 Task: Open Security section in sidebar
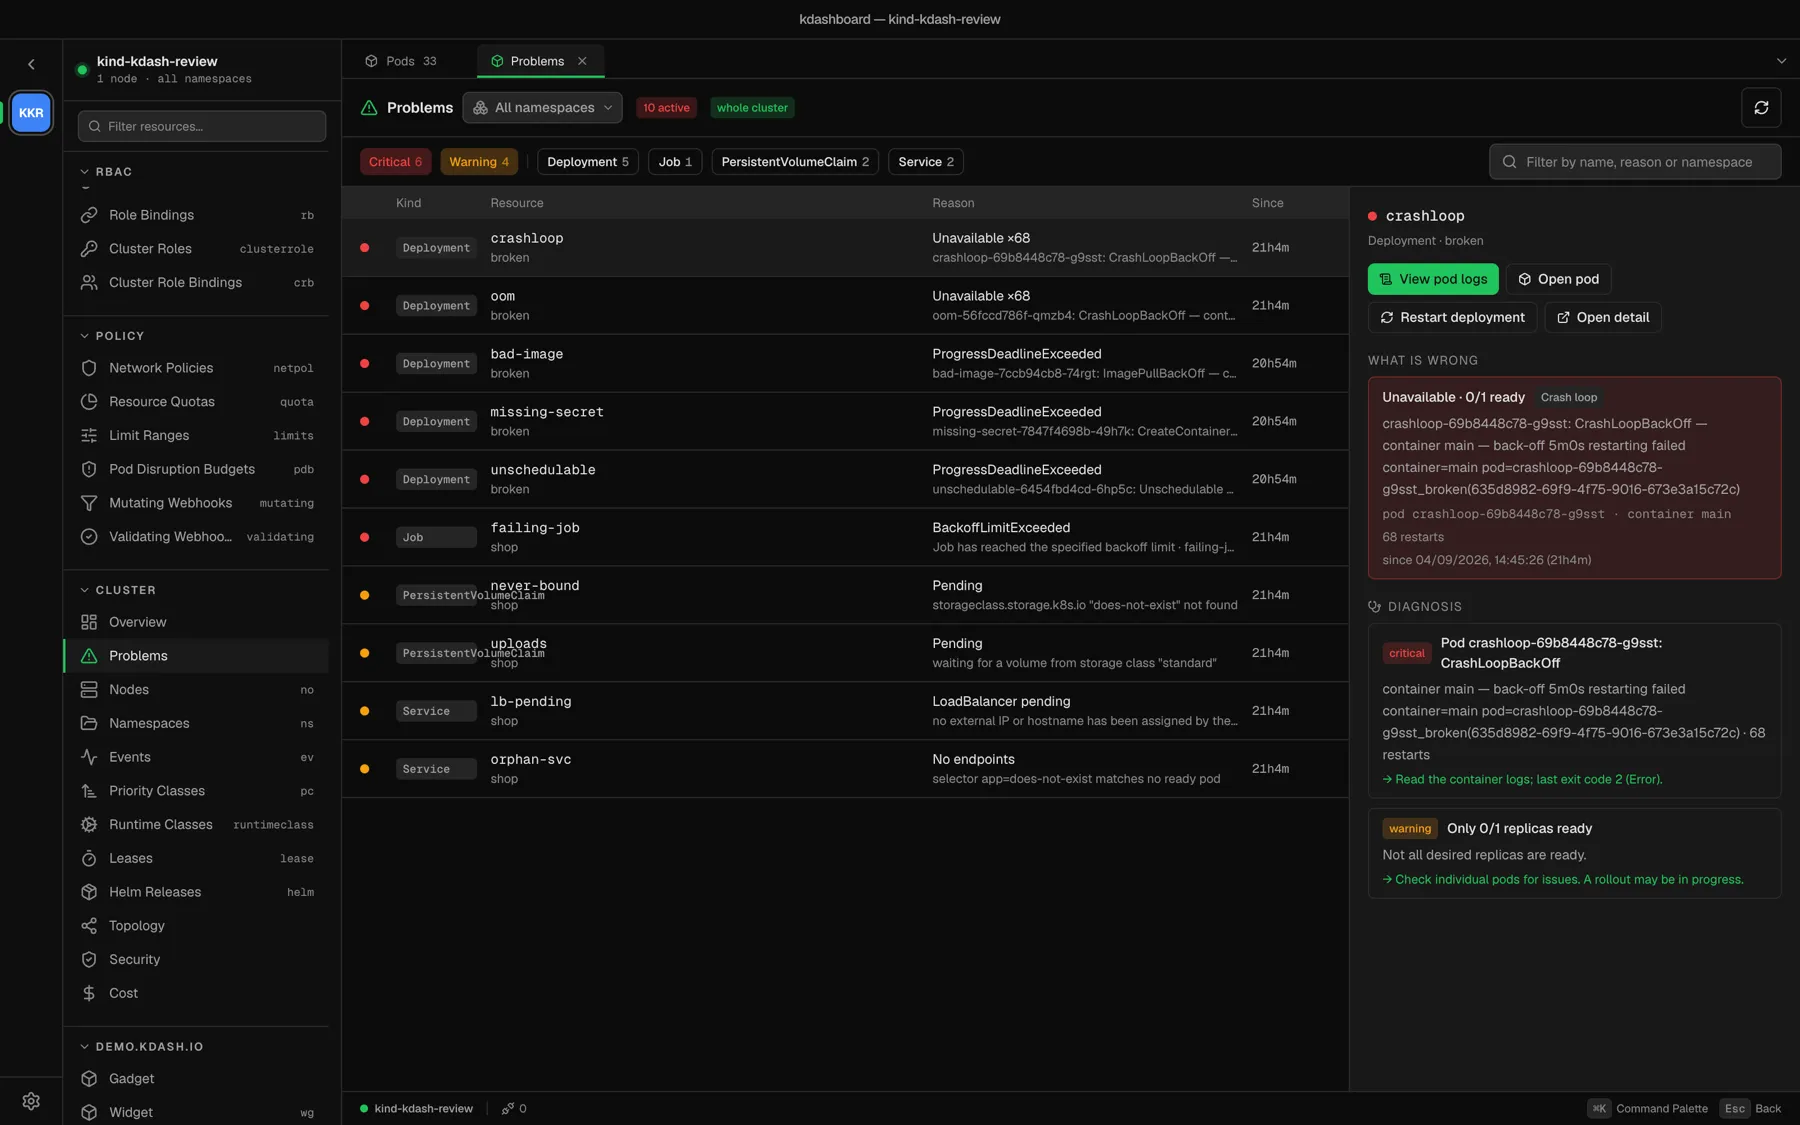(x=198, y=960)
